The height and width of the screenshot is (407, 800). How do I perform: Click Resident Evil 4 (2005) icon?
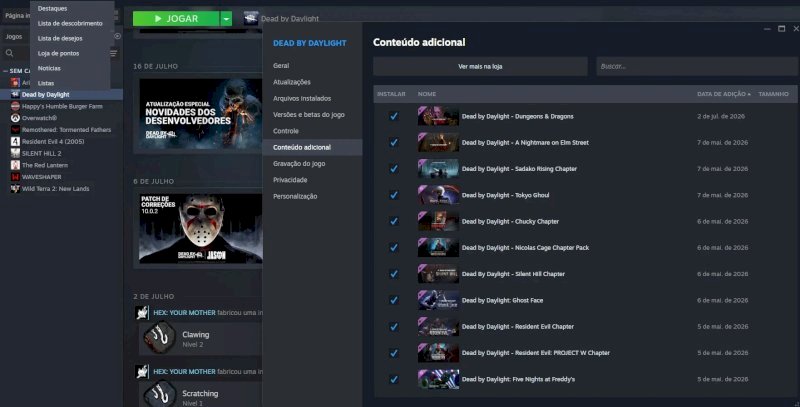pos(15,141)
